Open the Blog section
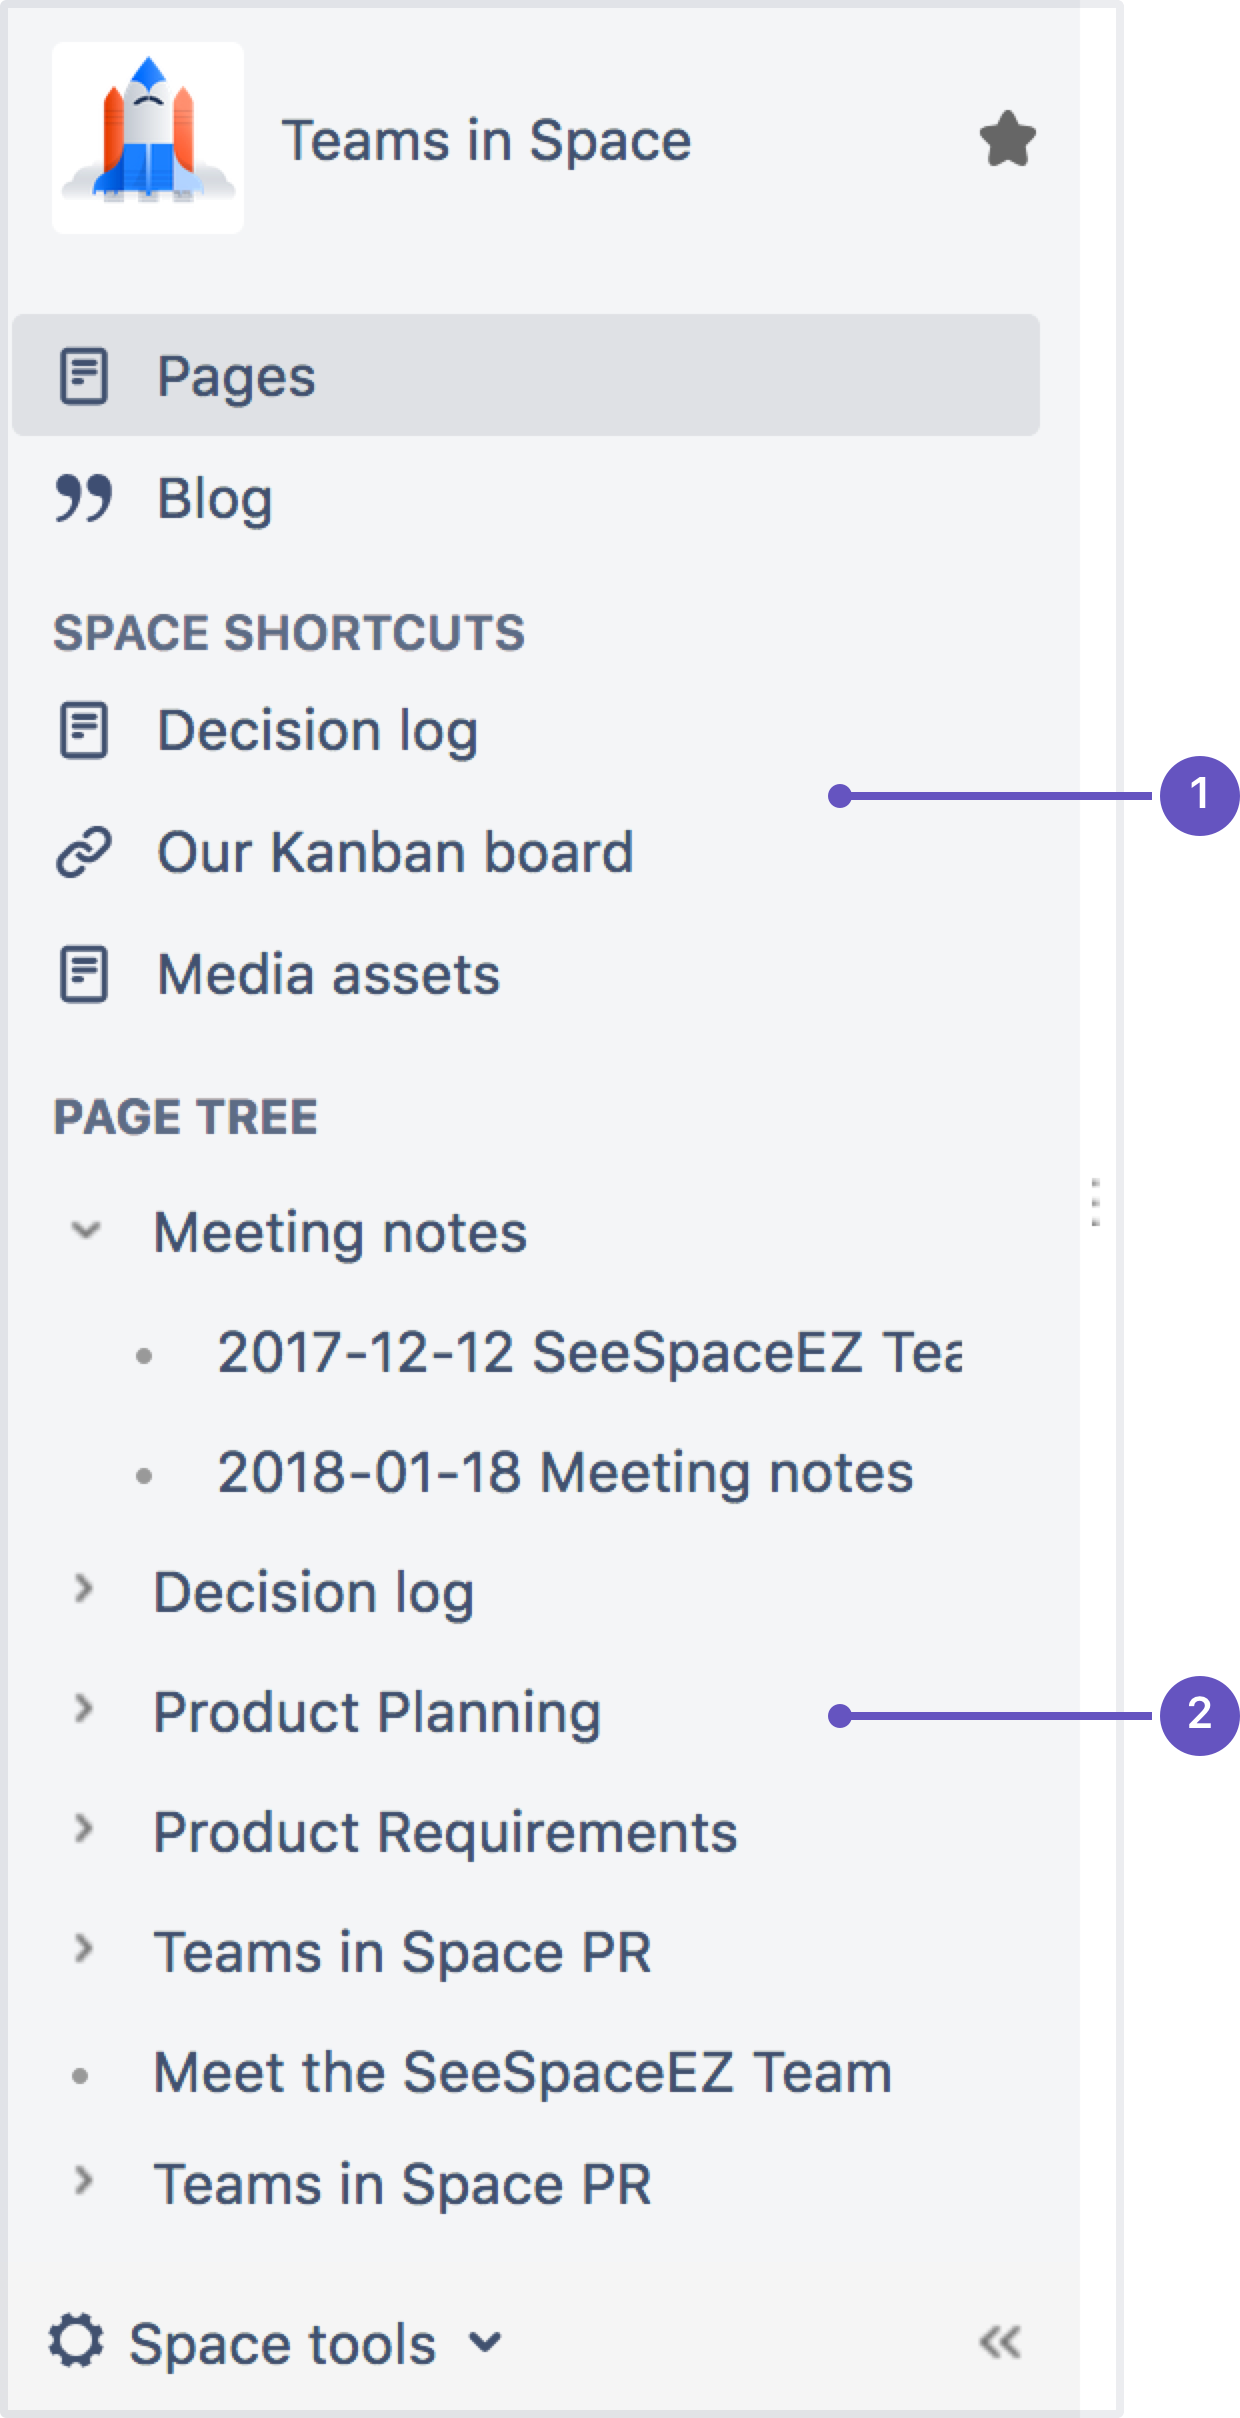Image resolution: width=1240 pixels, height=2418 pixels. 214,498
